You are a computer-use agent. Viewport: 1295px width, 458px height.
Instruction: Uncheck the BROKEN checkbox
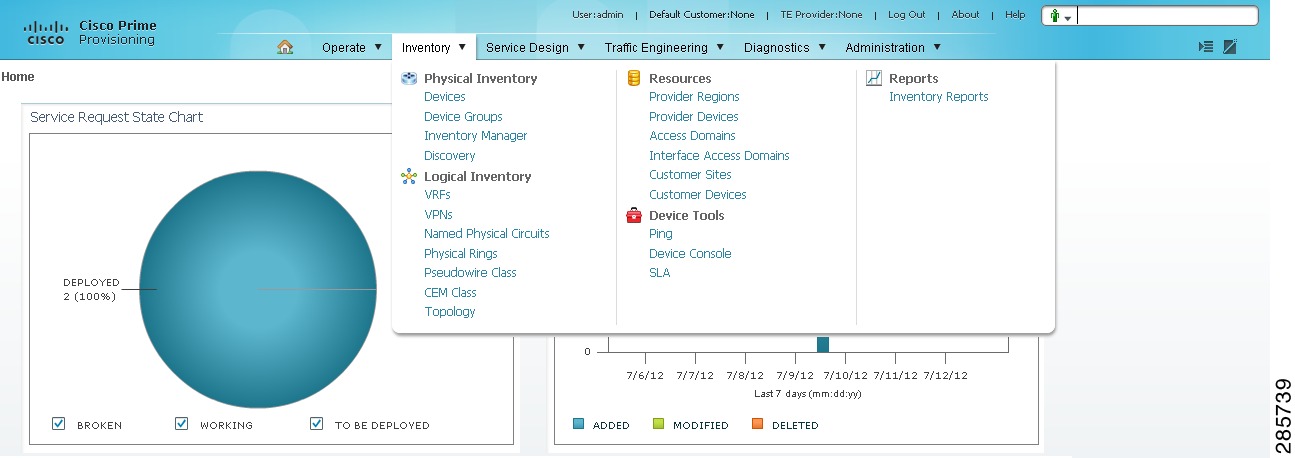58,424
